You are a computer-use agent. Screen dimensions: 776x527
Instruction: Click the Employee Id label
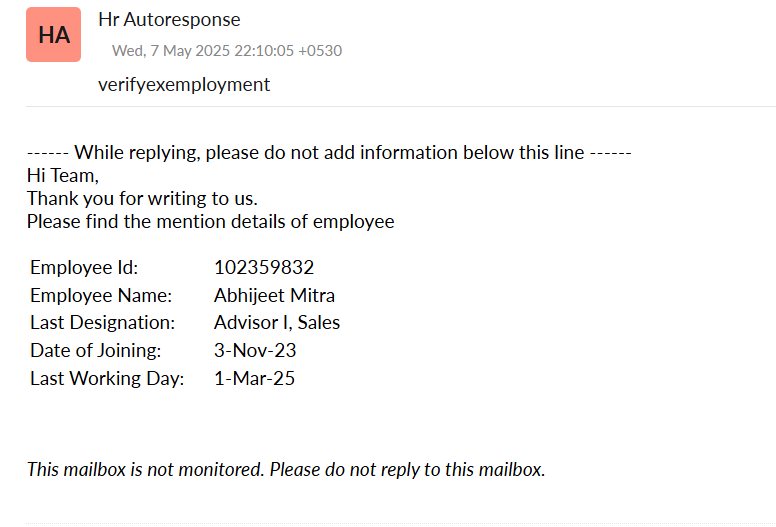pos(84,267)
